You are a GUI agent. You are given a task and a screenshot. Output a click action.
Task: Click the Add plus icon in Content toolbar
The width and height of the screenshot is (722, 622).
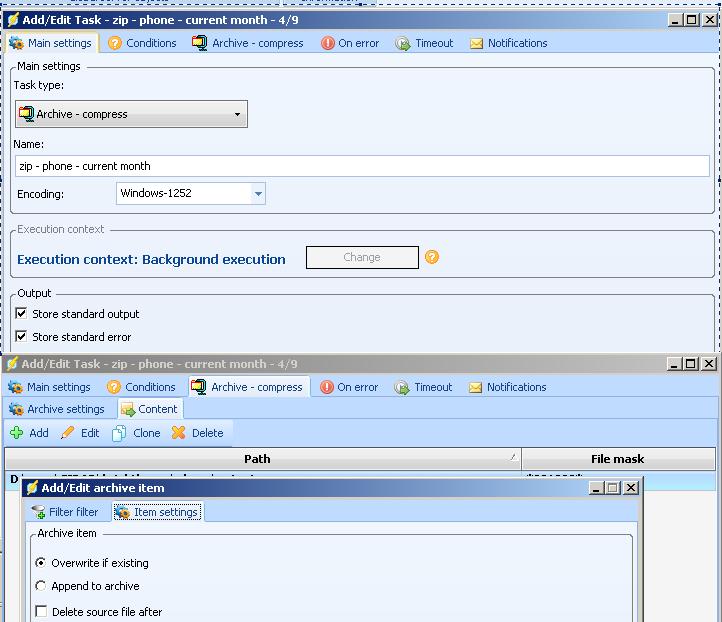point(17,433)
